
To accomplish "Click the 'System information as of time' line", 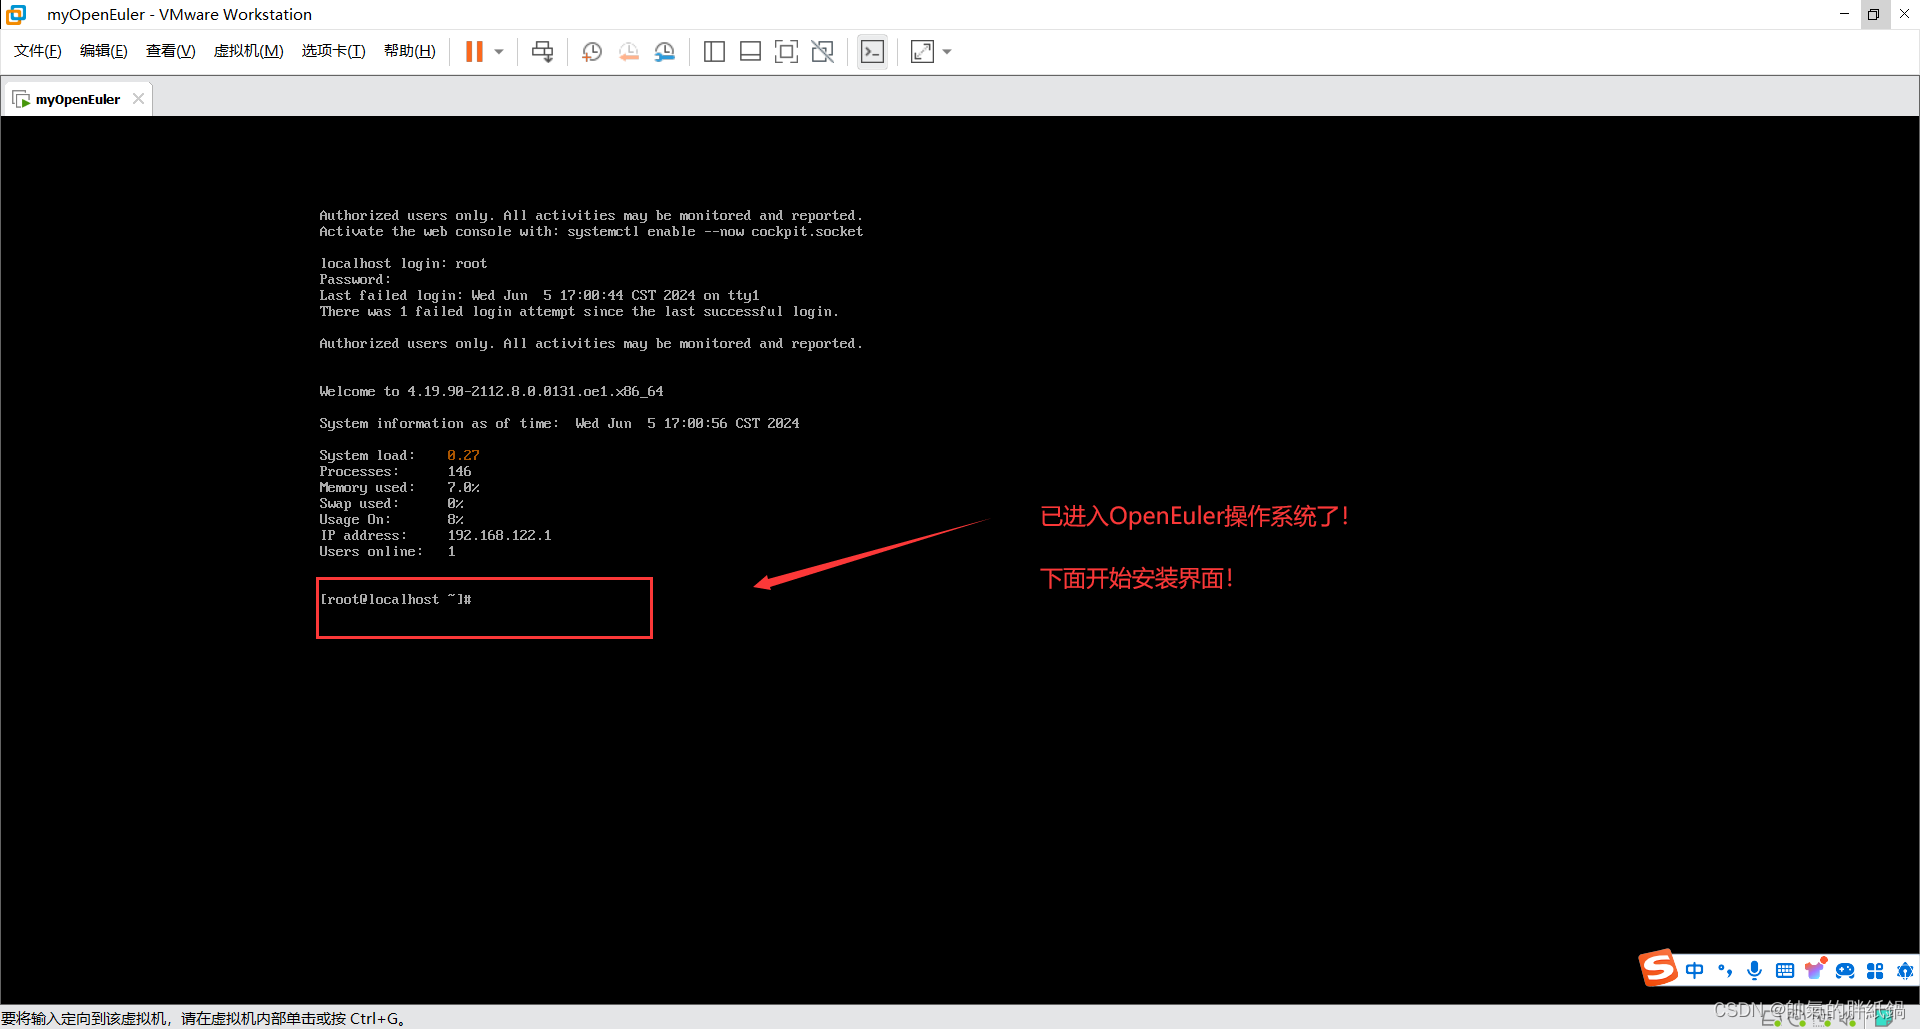I will pos(559,423).
